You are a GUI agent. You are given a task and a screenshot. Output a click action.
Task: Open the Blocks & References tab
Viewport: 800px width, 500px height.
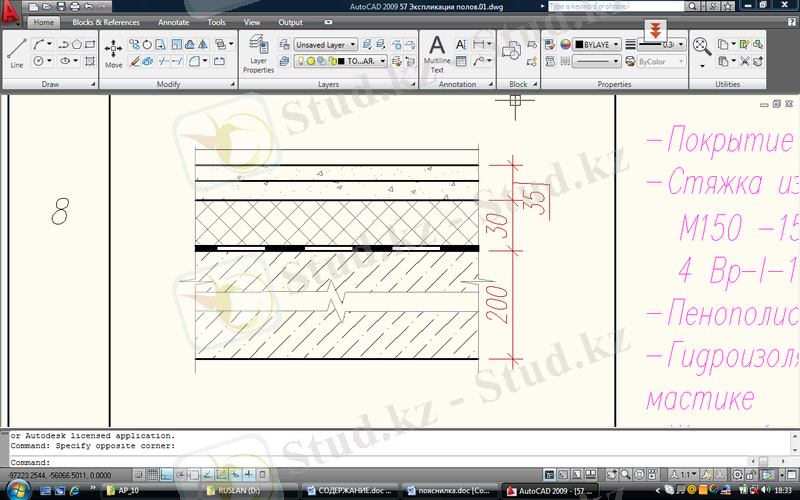tap(106, 22)
